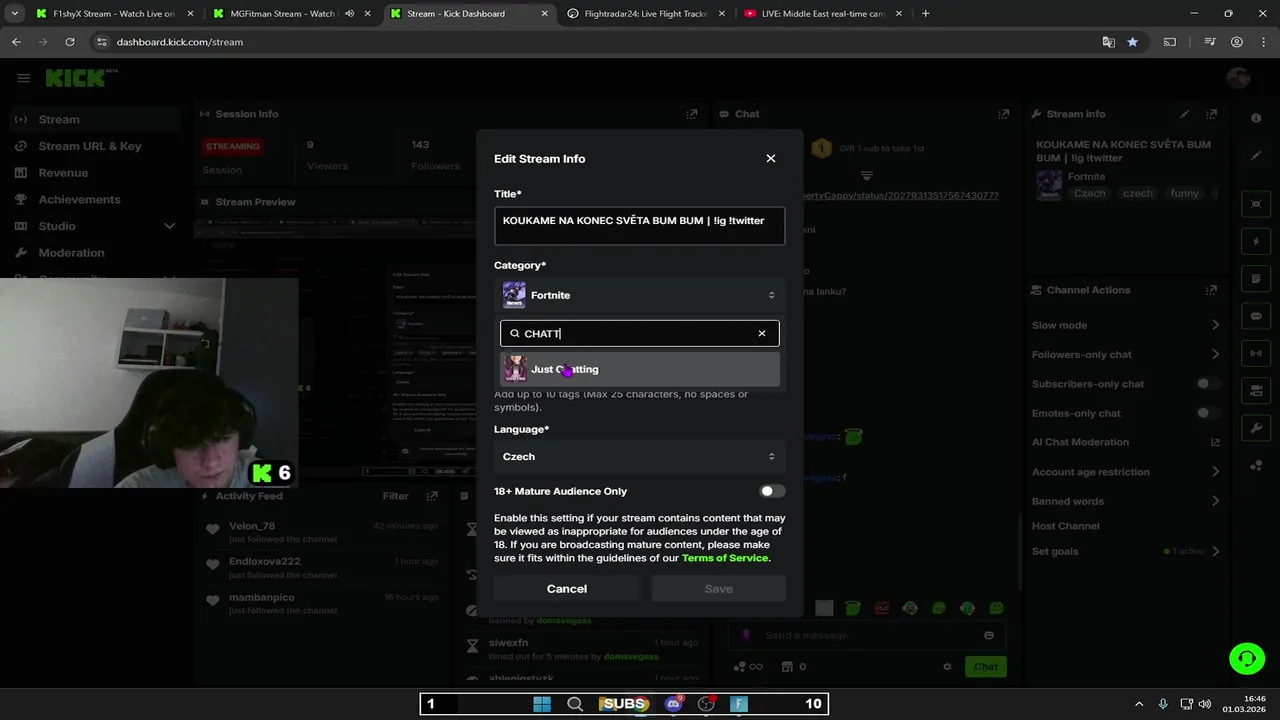
Task: Open the chat bubble icon in right toolbar
Action: (1256, 316)
